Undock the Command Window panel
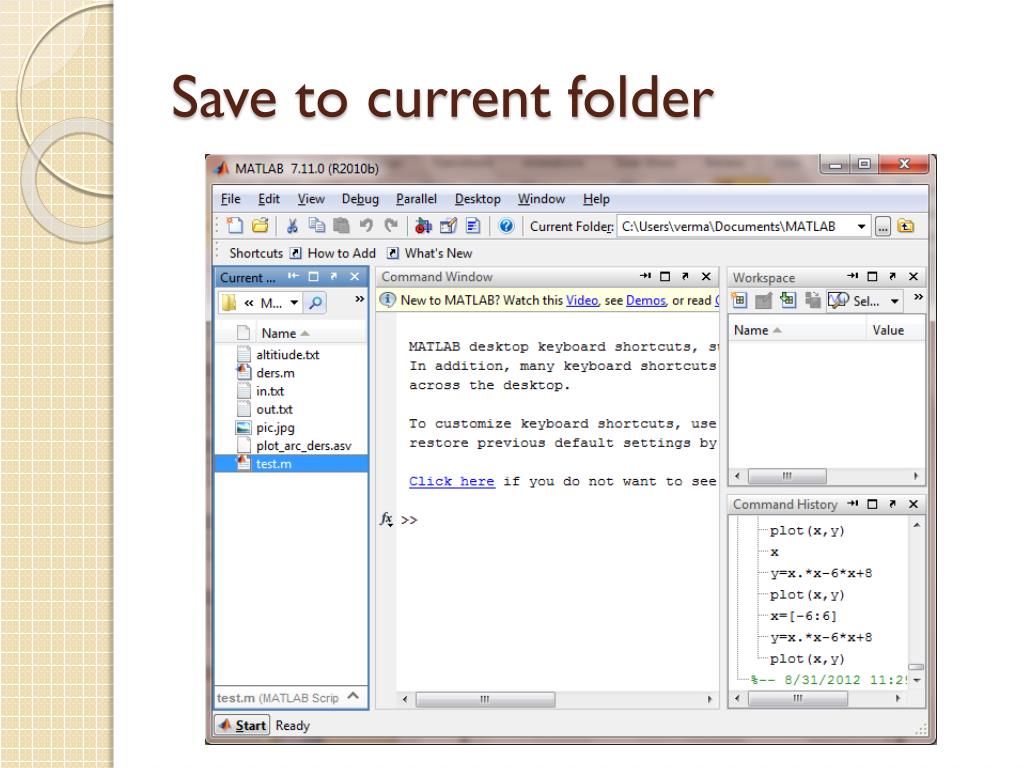1024x768 pixels. [685, 276]
